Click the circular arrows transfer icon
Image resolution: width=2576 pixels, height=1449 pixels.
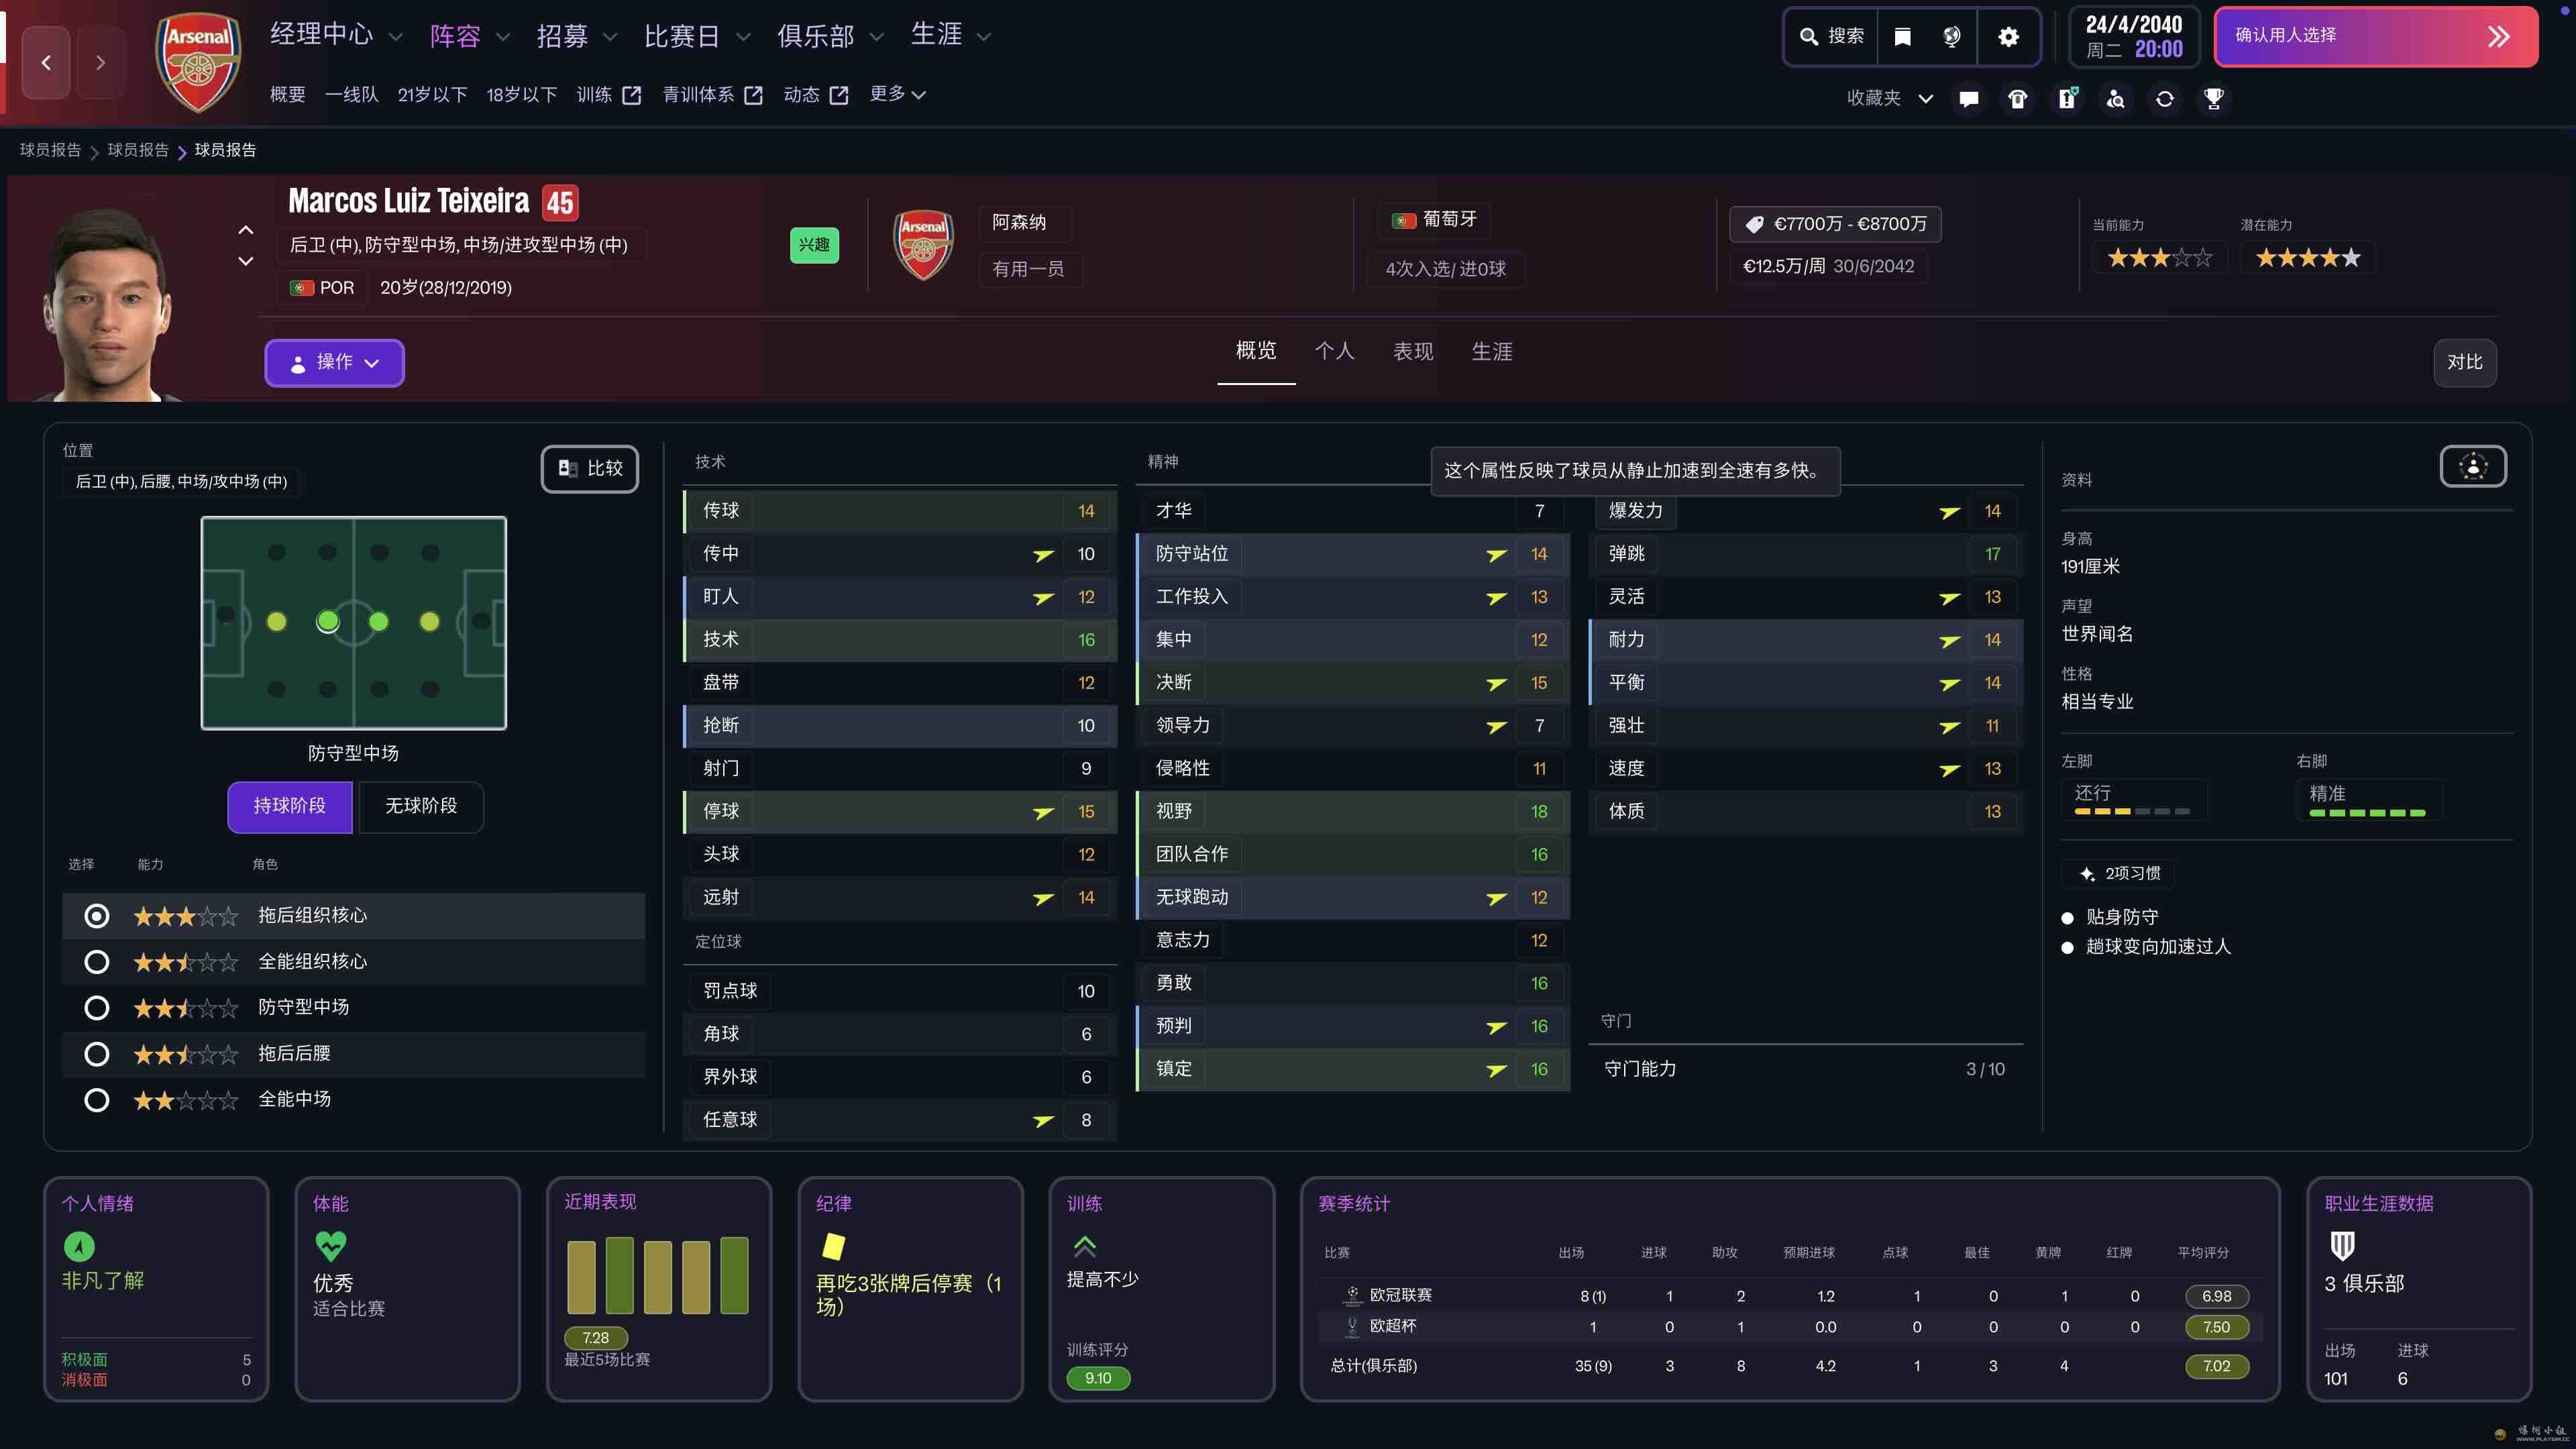[x=2164, y=98]
